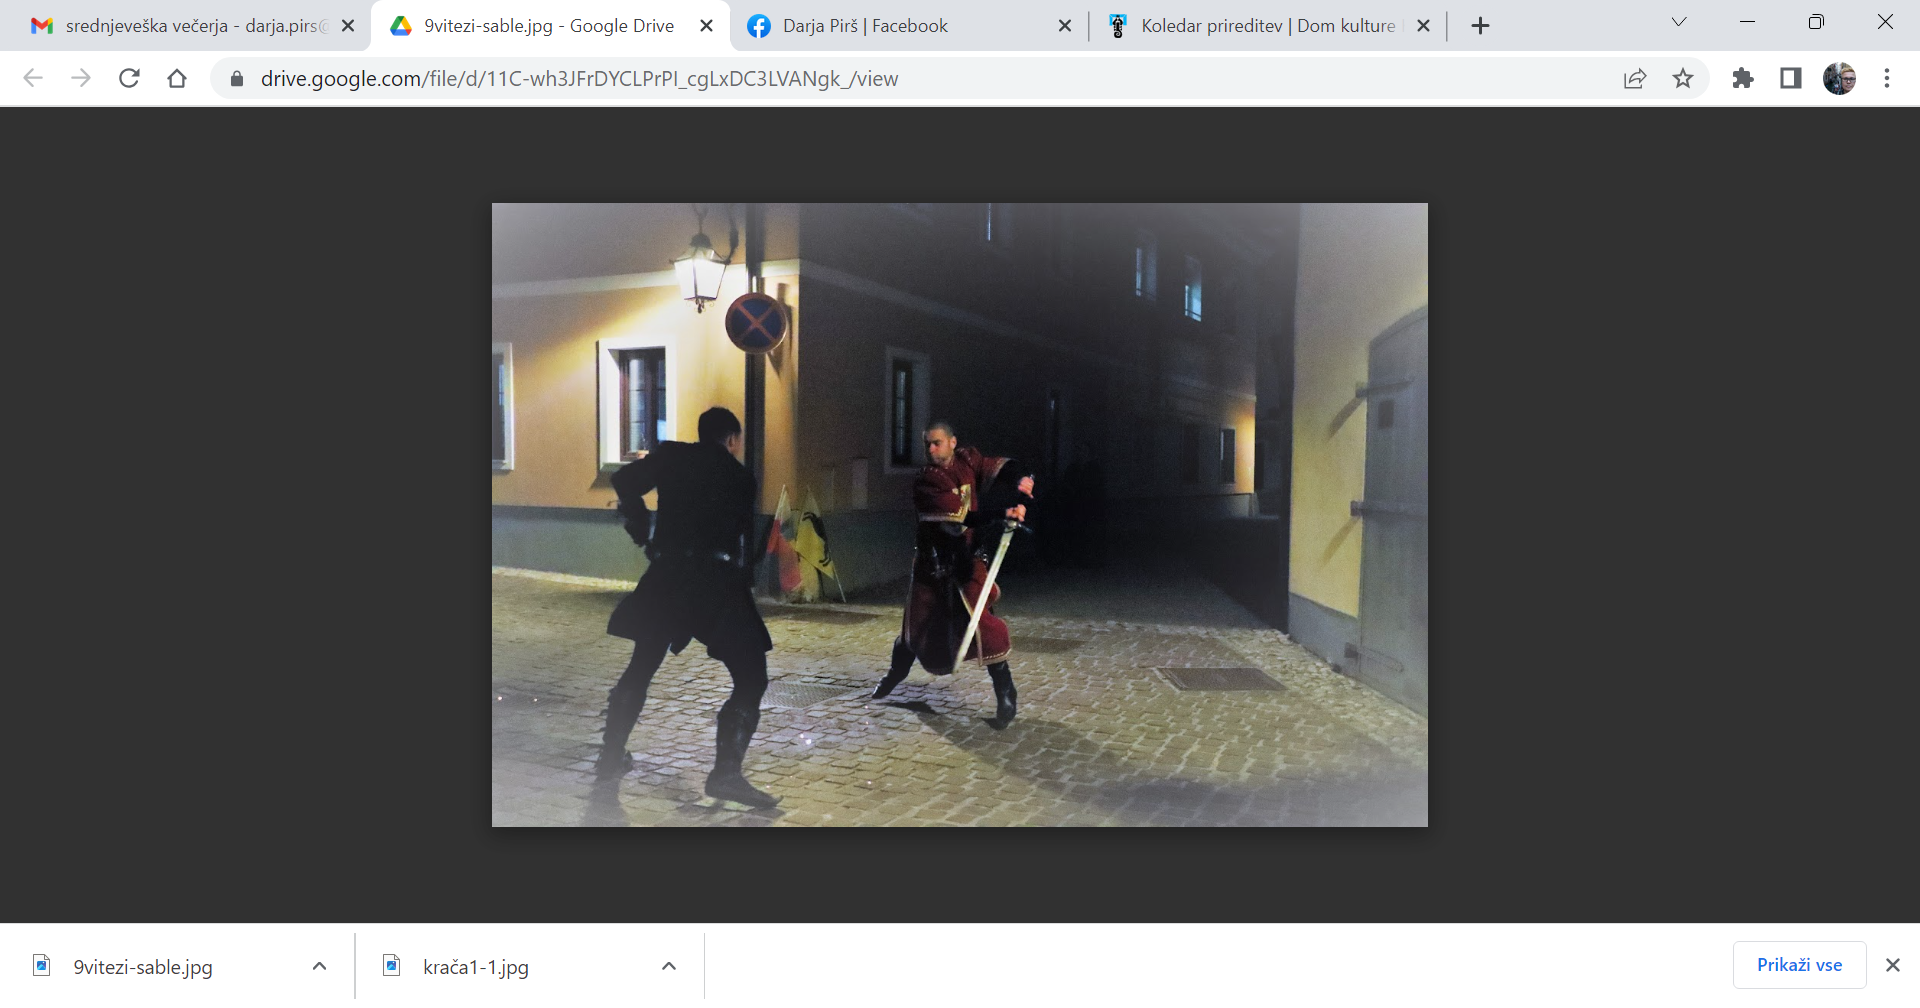Expand options for 9vitezi-sable.jpg download
1920x1008 pixels.
(x=319, y=966)
